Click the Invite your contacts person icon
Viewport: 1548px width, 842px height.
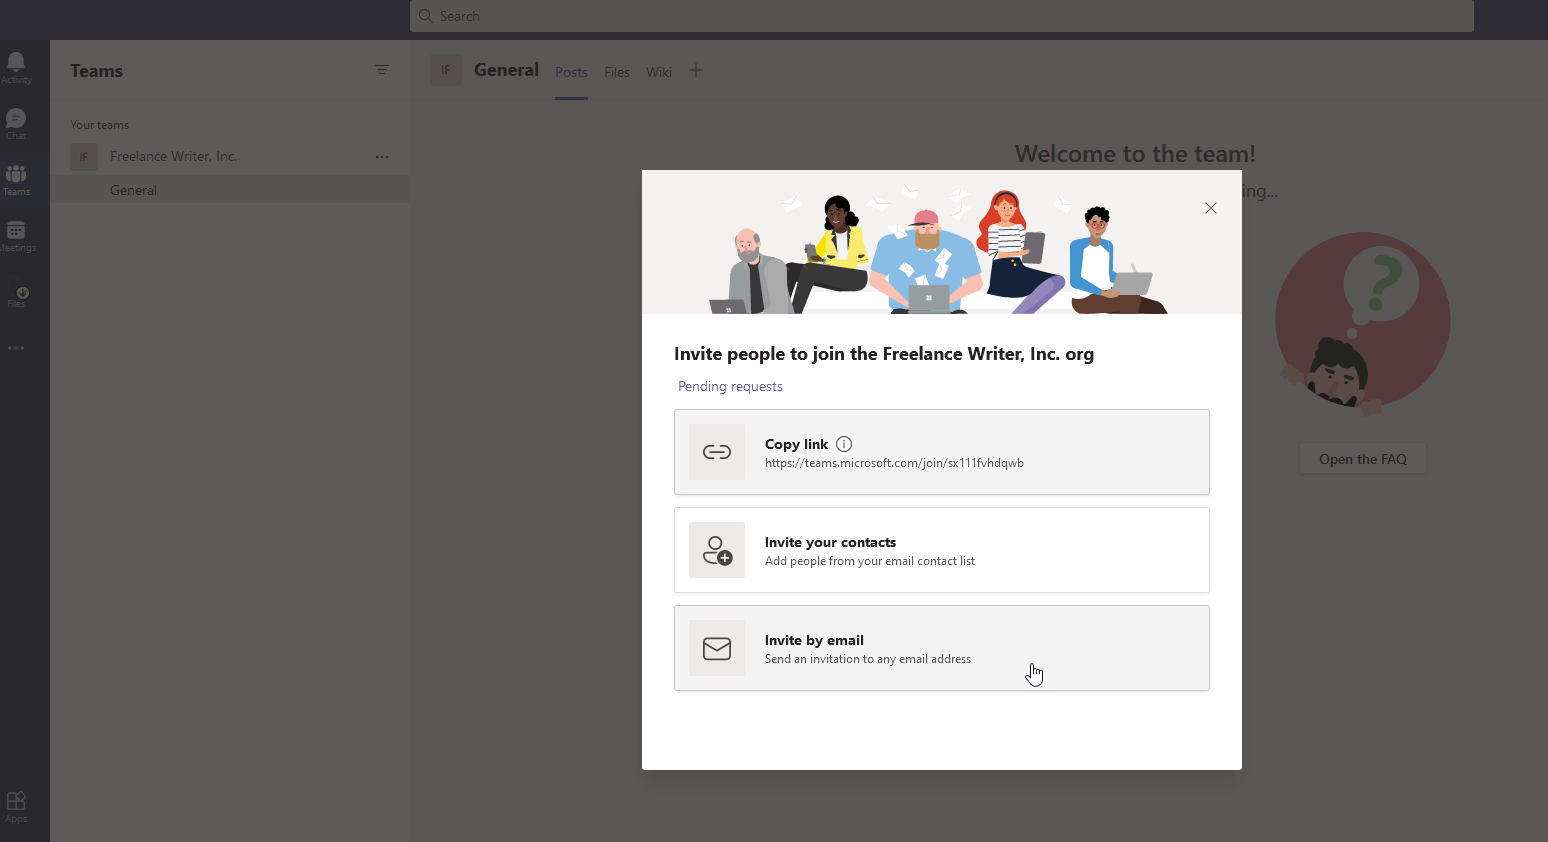point(717,550)
